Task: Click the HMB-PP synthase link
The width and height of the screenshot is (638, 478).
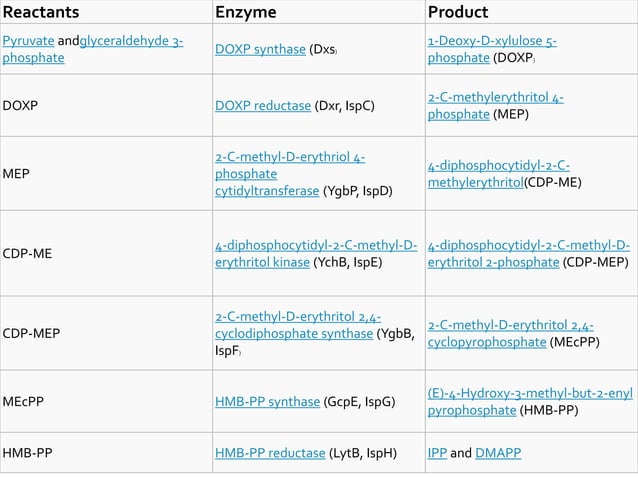Action: coord(267,402)
